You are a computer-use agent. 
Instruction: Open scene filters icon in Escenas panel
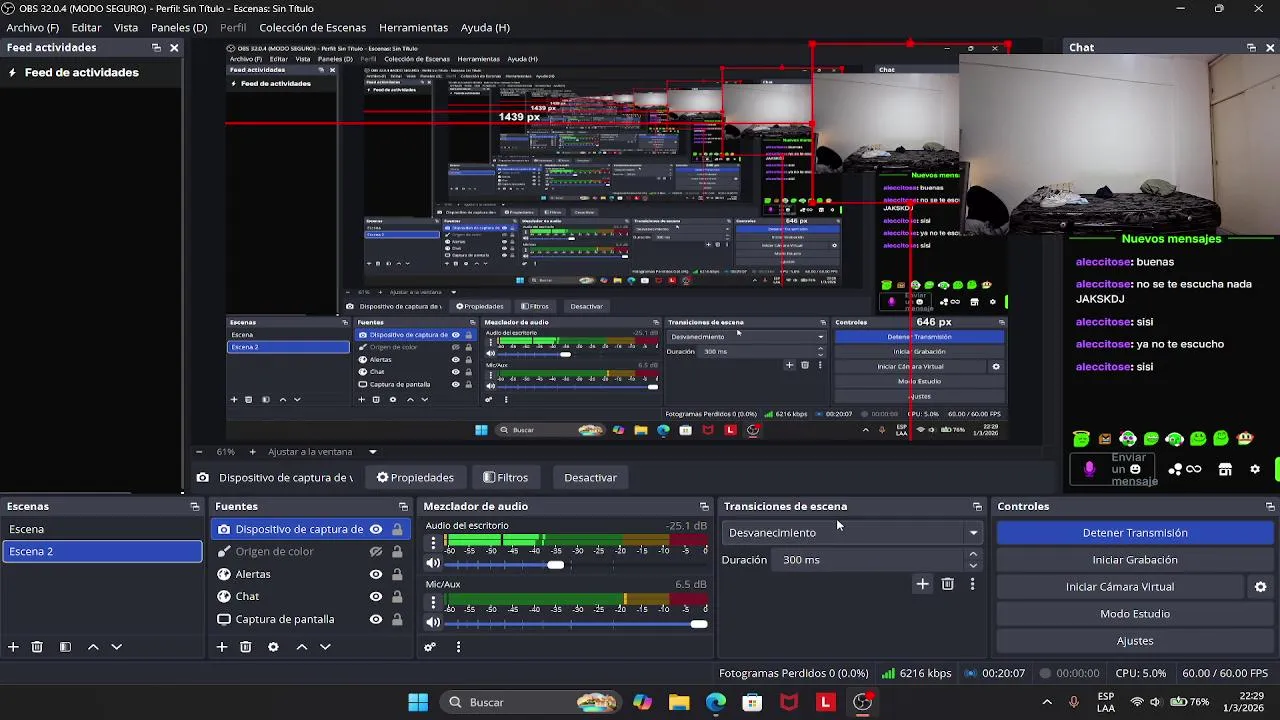pyautogui.click(x=65, y=647)
